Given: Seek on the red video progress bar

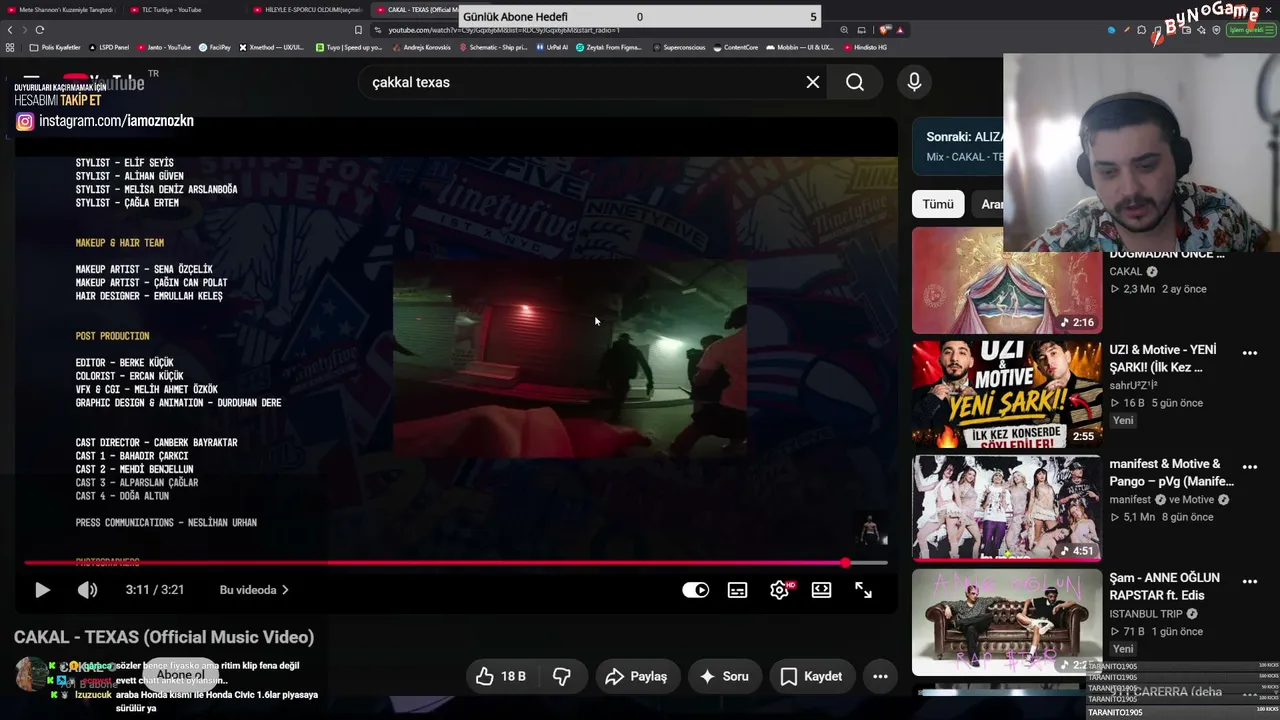Looking at the screenshot, I should pos(455,563).
